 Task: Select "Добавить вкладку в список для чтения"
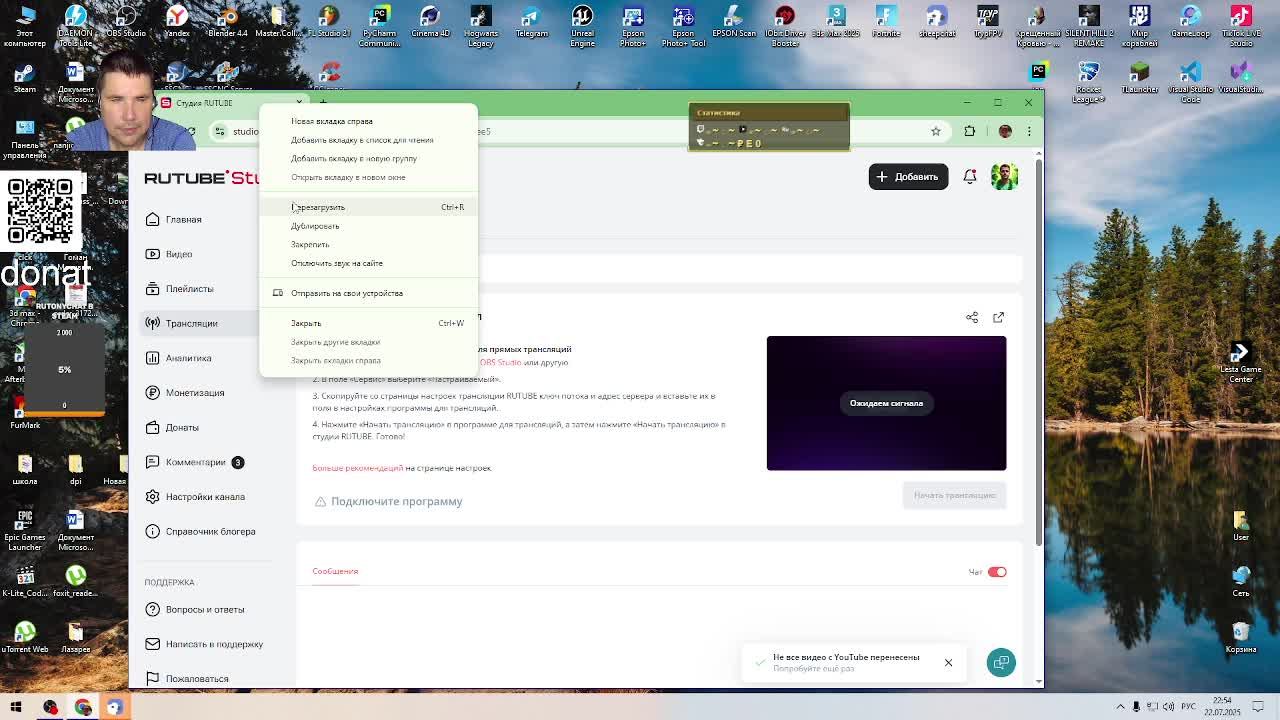point(368,140)
